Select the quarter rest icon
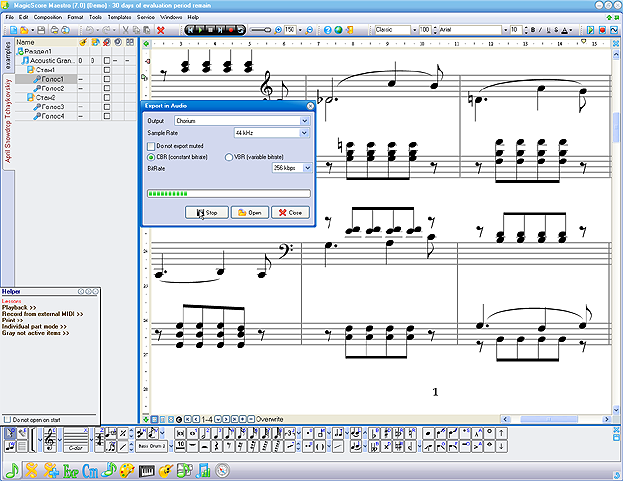The height and width of the screenshot is (481, 623). tap(217, 446)
